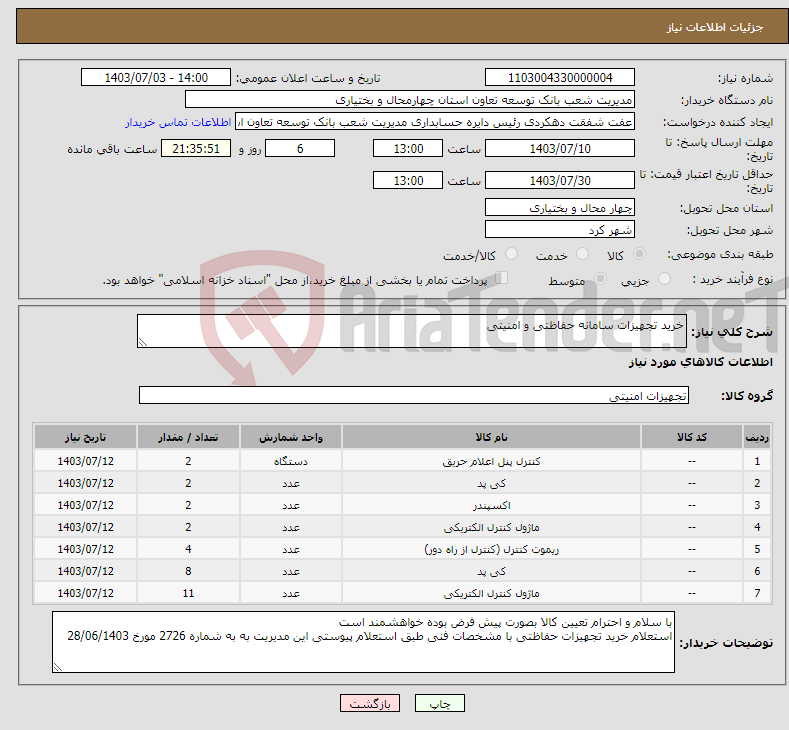Select the متوسط purchase type radio

tap(600, 279)
